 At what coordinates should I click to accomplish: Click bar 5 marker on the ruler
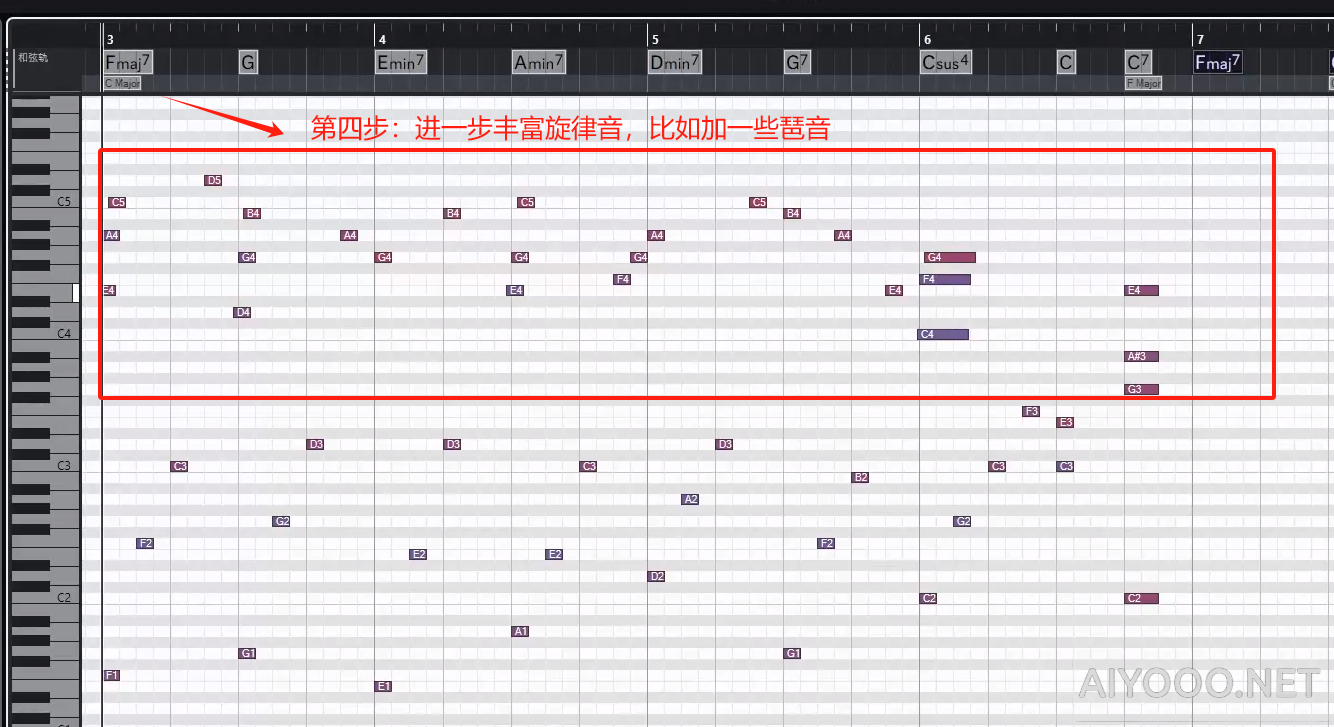click(654, 39)
